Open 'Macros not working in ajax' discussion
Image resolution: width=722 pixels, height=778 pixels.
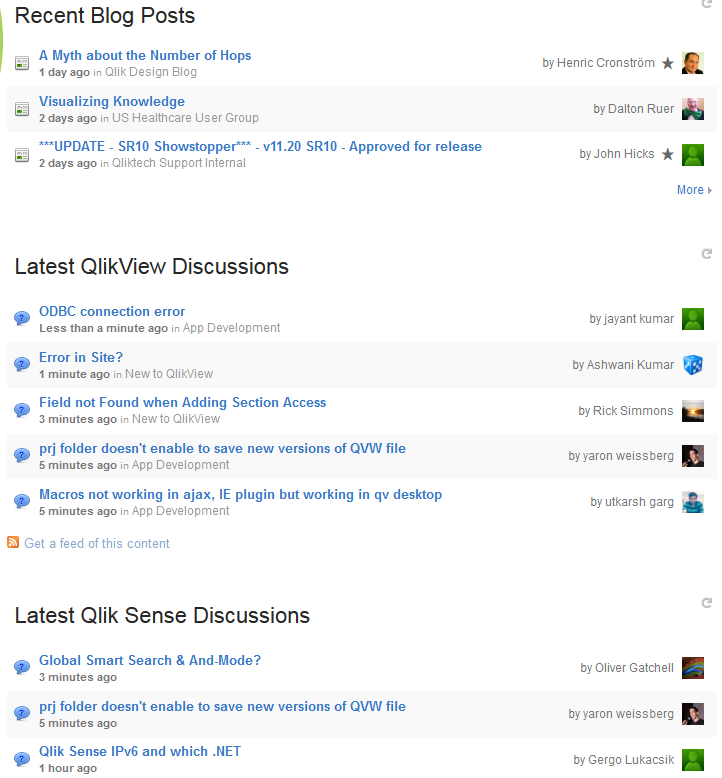click(x=240, y=495)
